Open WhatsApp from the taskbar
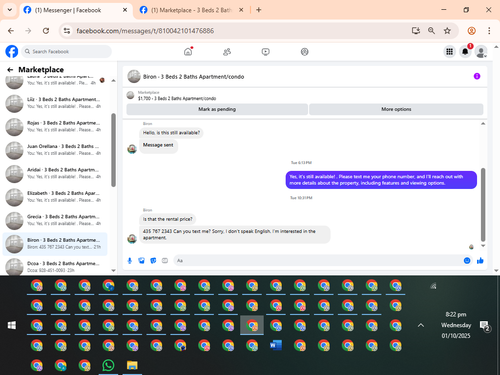This screenshot has height=375, width=500. pos(108,365)
